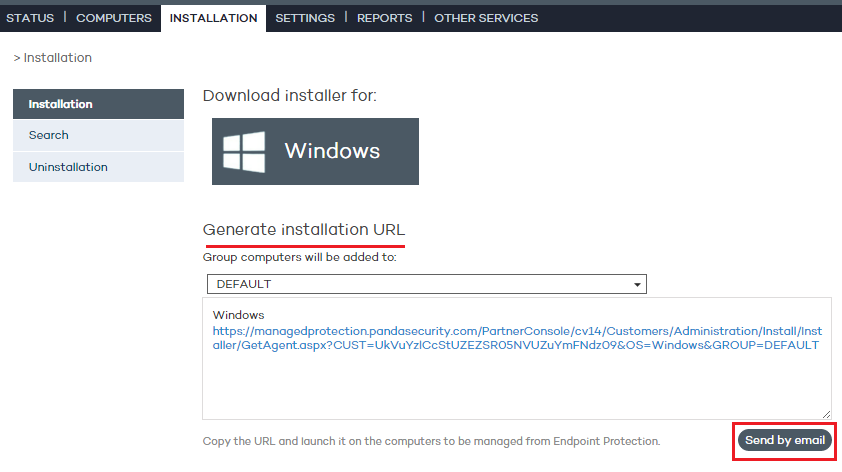Open the STATUS tab

pos(30,18)
